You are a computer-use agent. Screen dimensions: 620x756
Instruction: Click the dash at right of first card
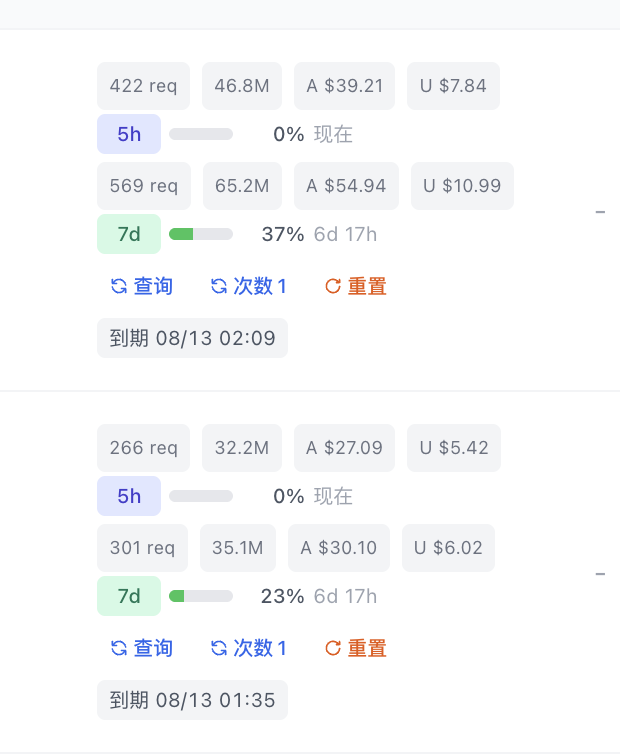coord(600,212)
